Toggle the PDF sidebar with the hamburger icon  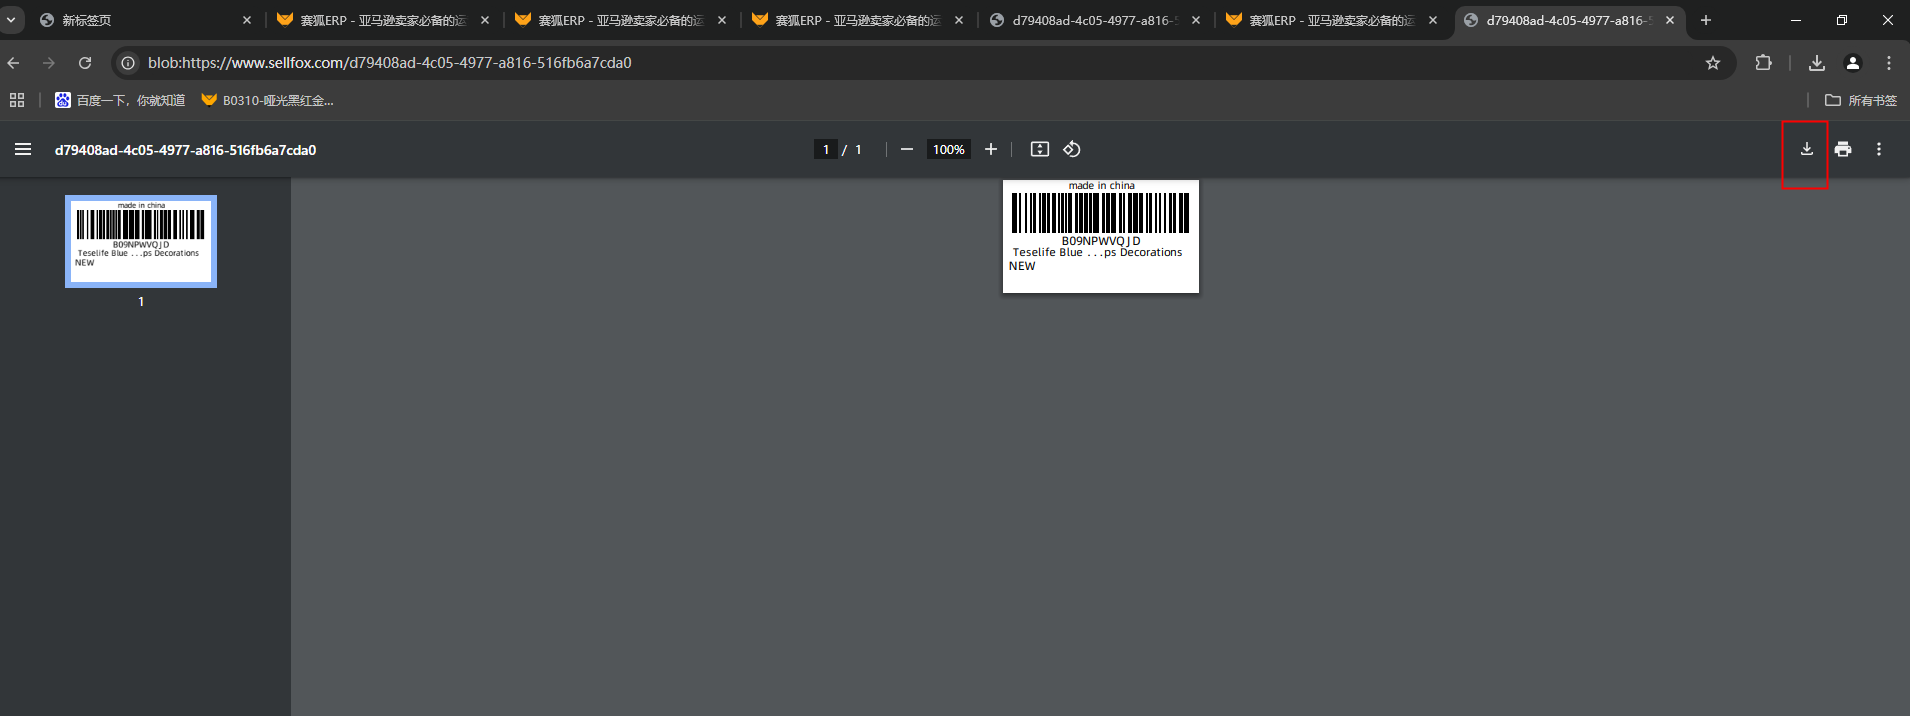pyautogui.click(x=23, y=150)
